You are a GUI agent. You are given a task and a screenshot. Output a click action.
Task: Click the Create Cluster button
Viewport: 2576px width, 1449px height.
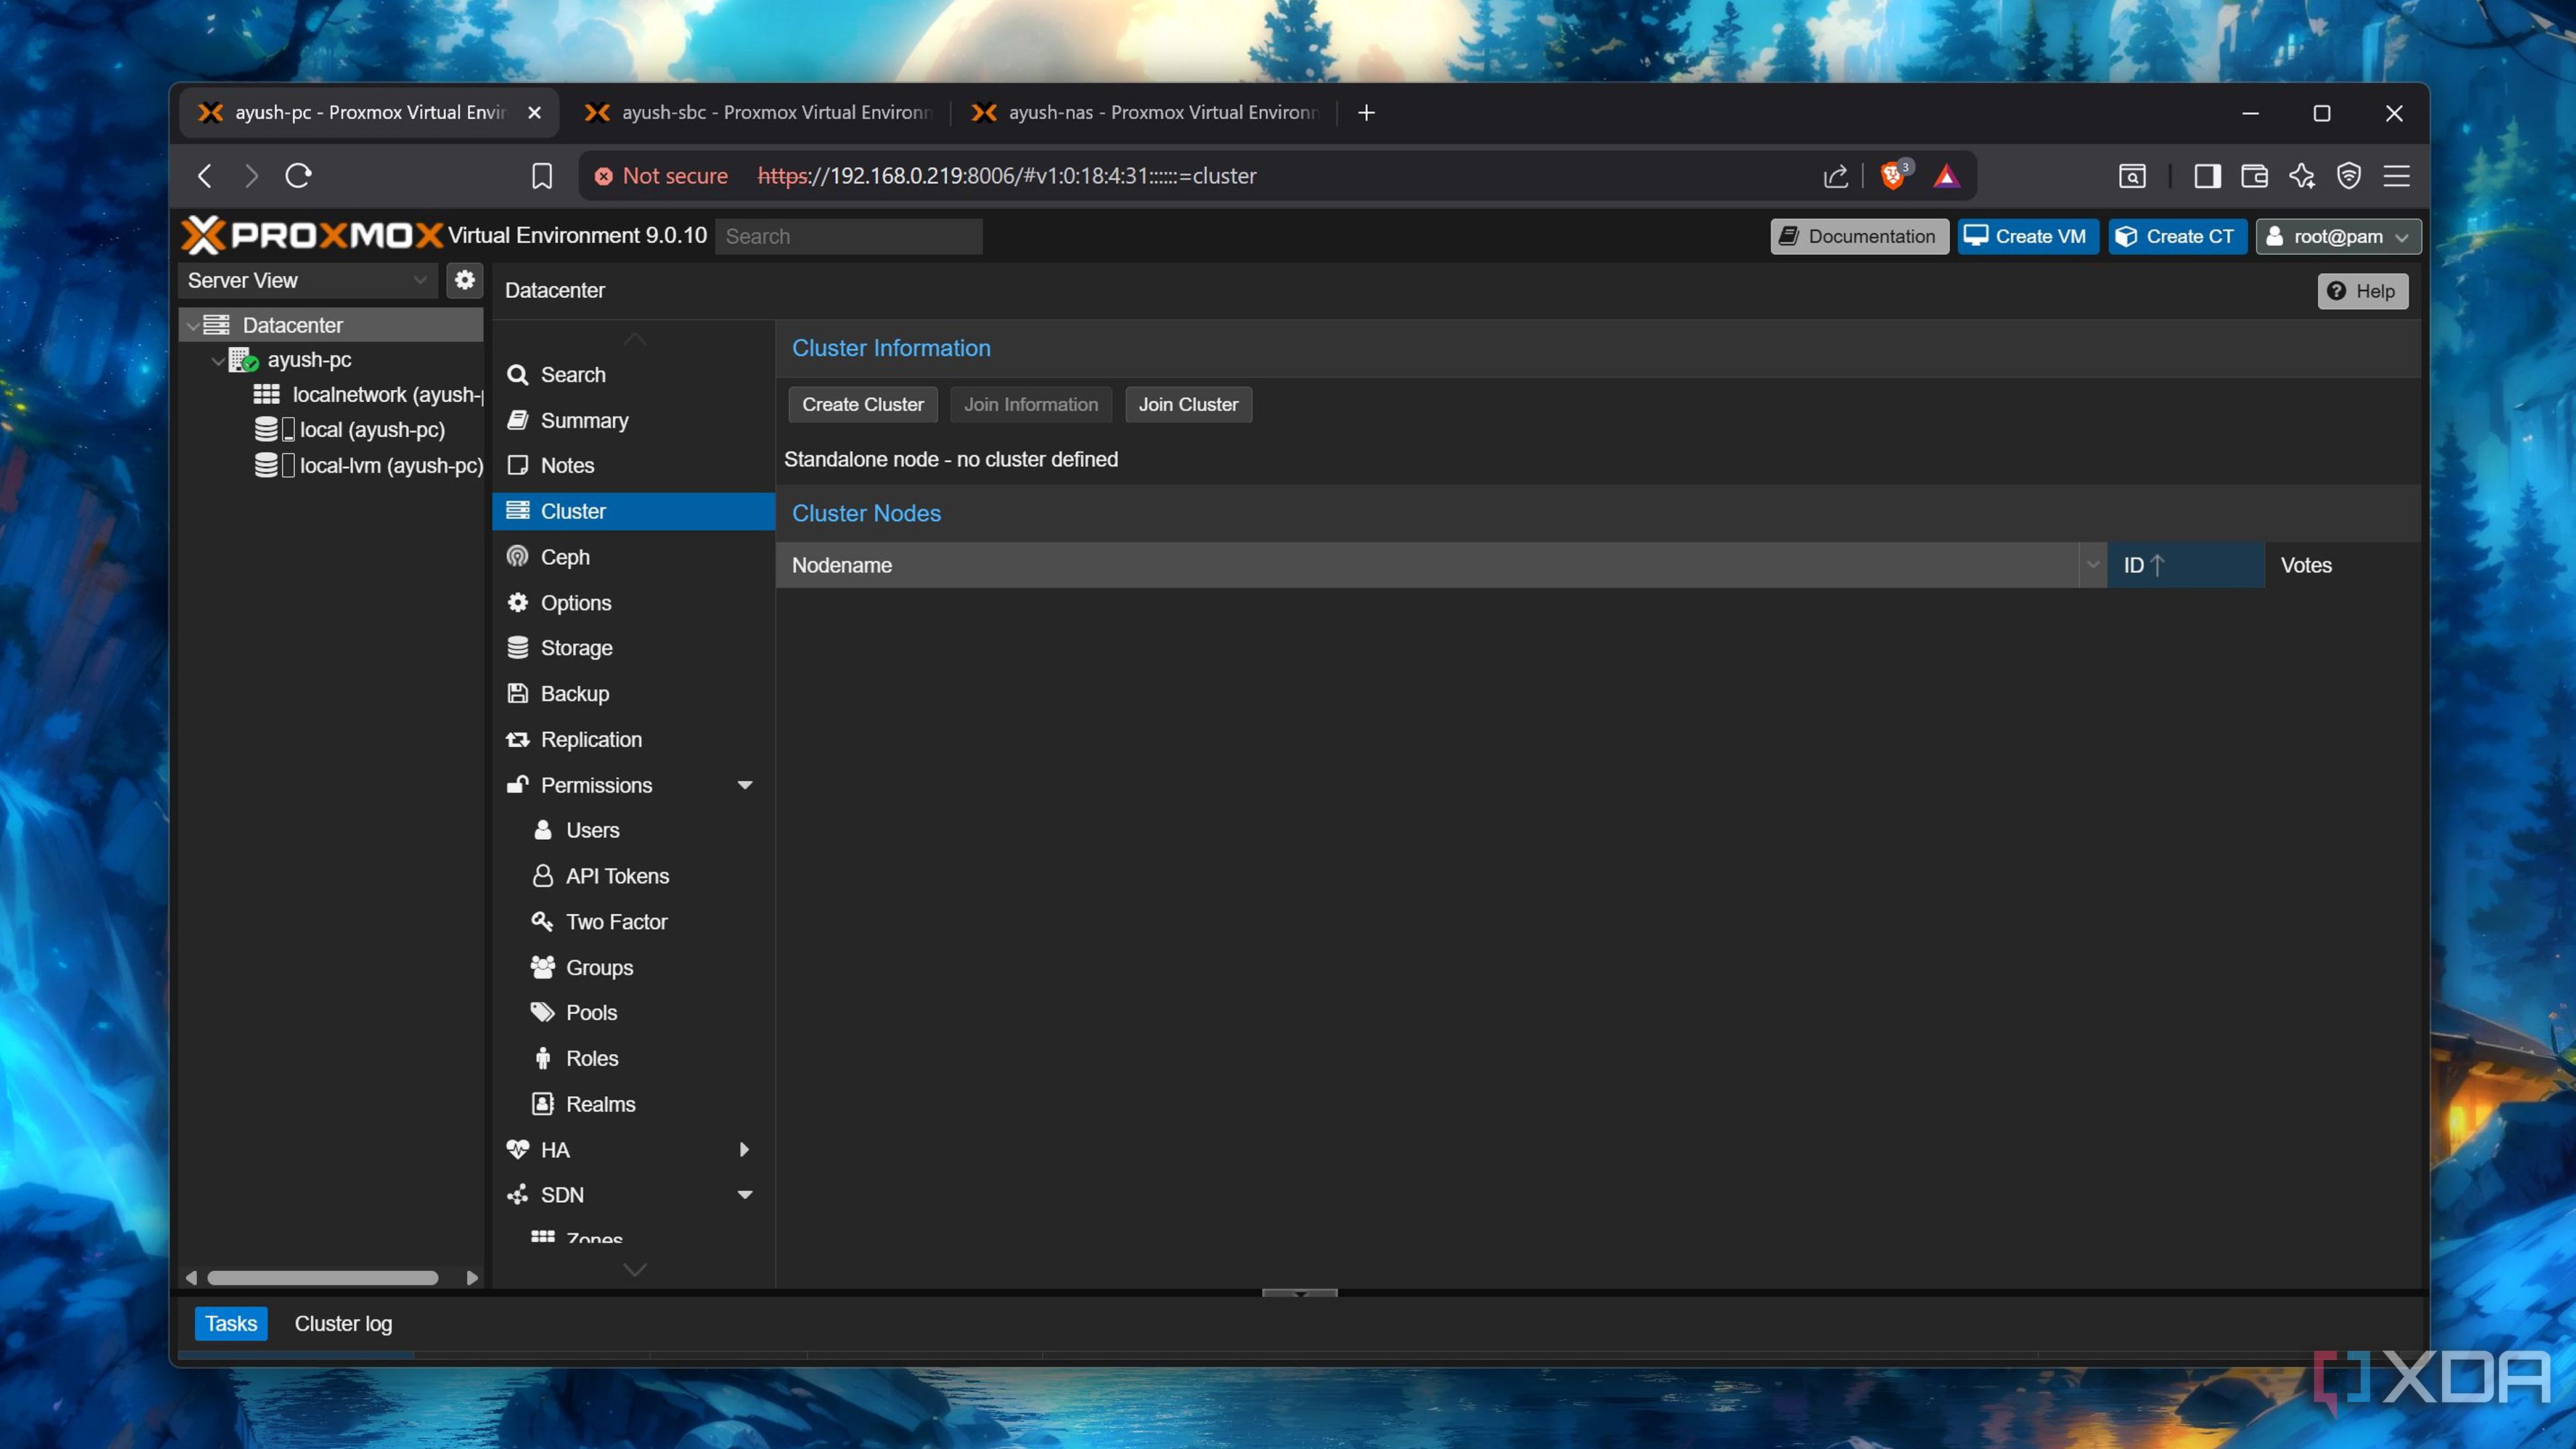[x=863, y=405]
